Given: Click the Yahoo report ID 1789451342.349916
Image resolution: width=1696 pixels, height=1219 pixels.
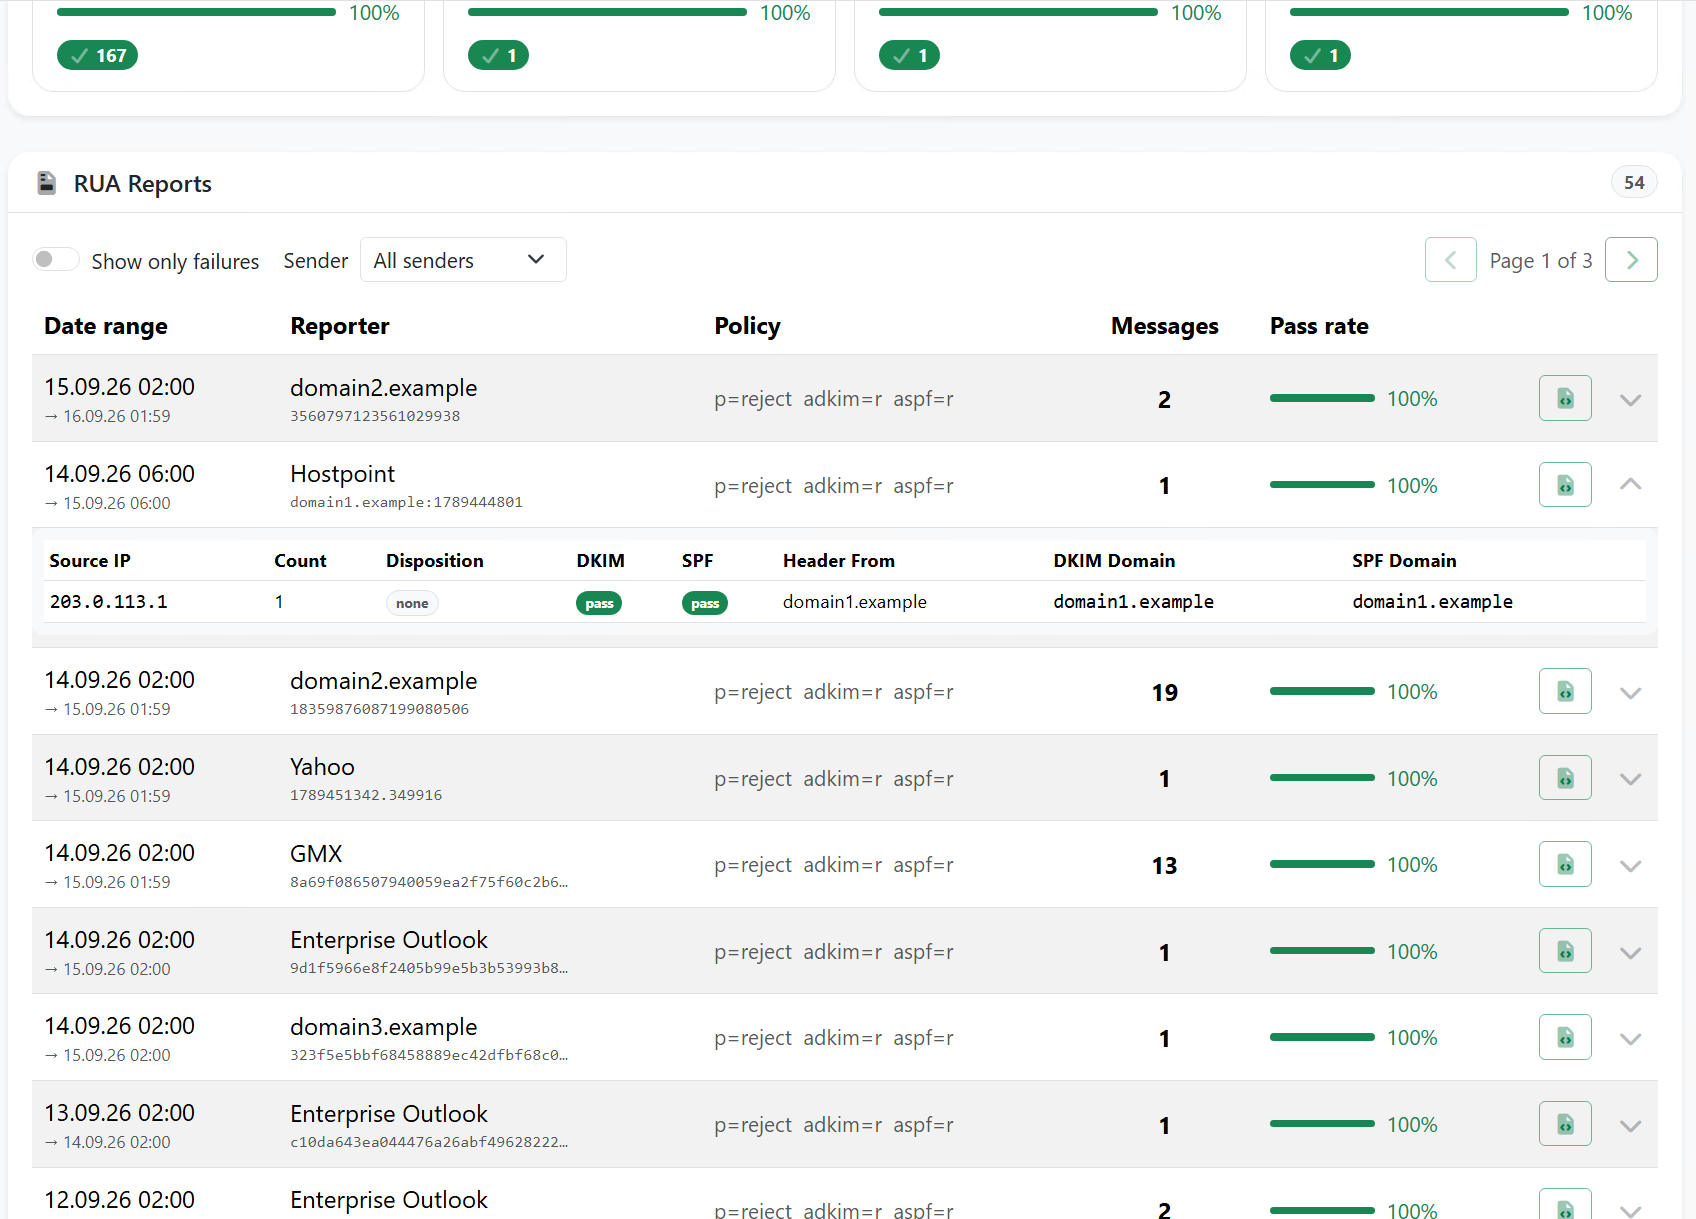Looking at the screenshot, I should click(366, 795).
